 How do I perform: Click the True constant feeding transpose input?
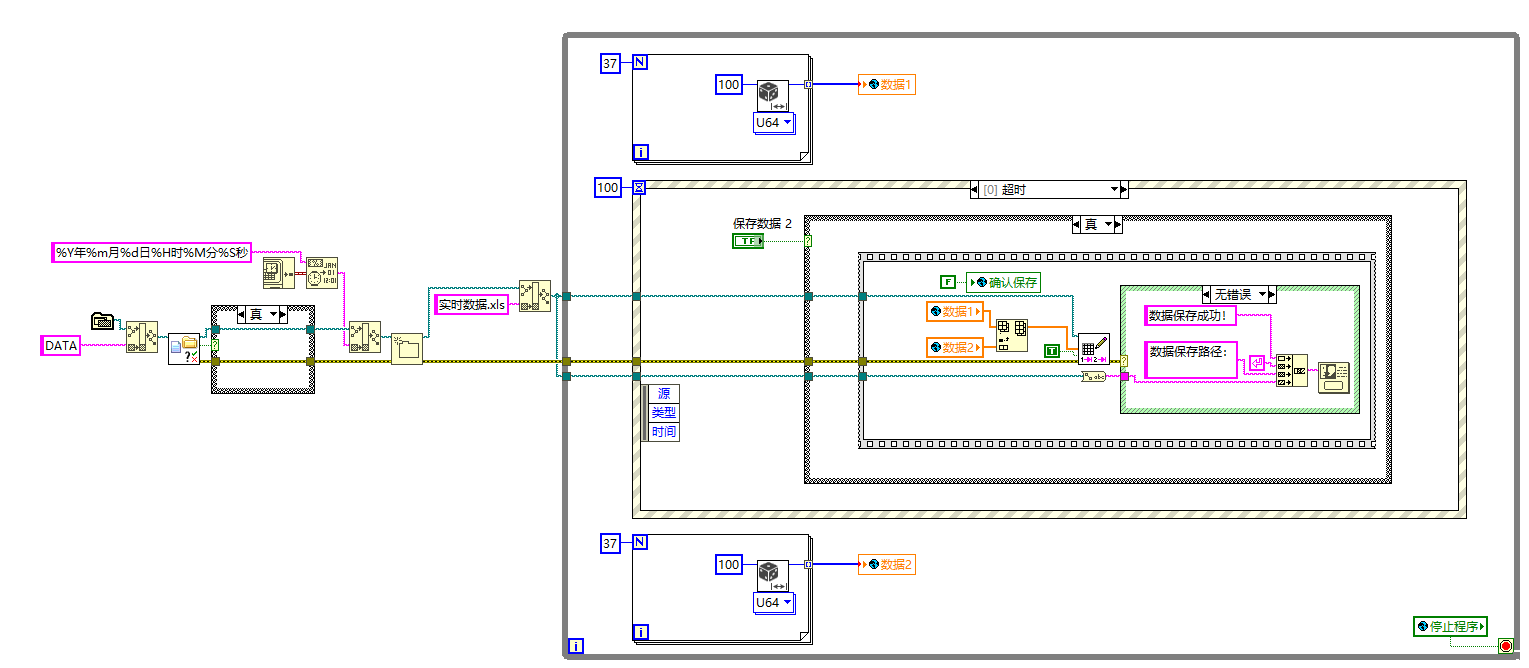point(1051,350)
